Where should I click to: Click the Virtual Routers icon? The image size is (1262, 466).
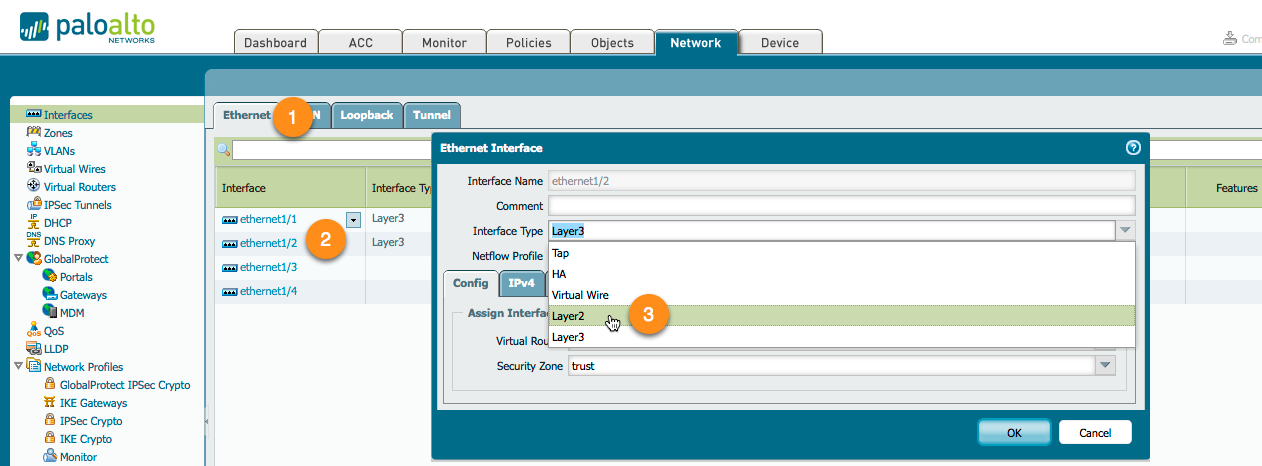pos(33,187)
